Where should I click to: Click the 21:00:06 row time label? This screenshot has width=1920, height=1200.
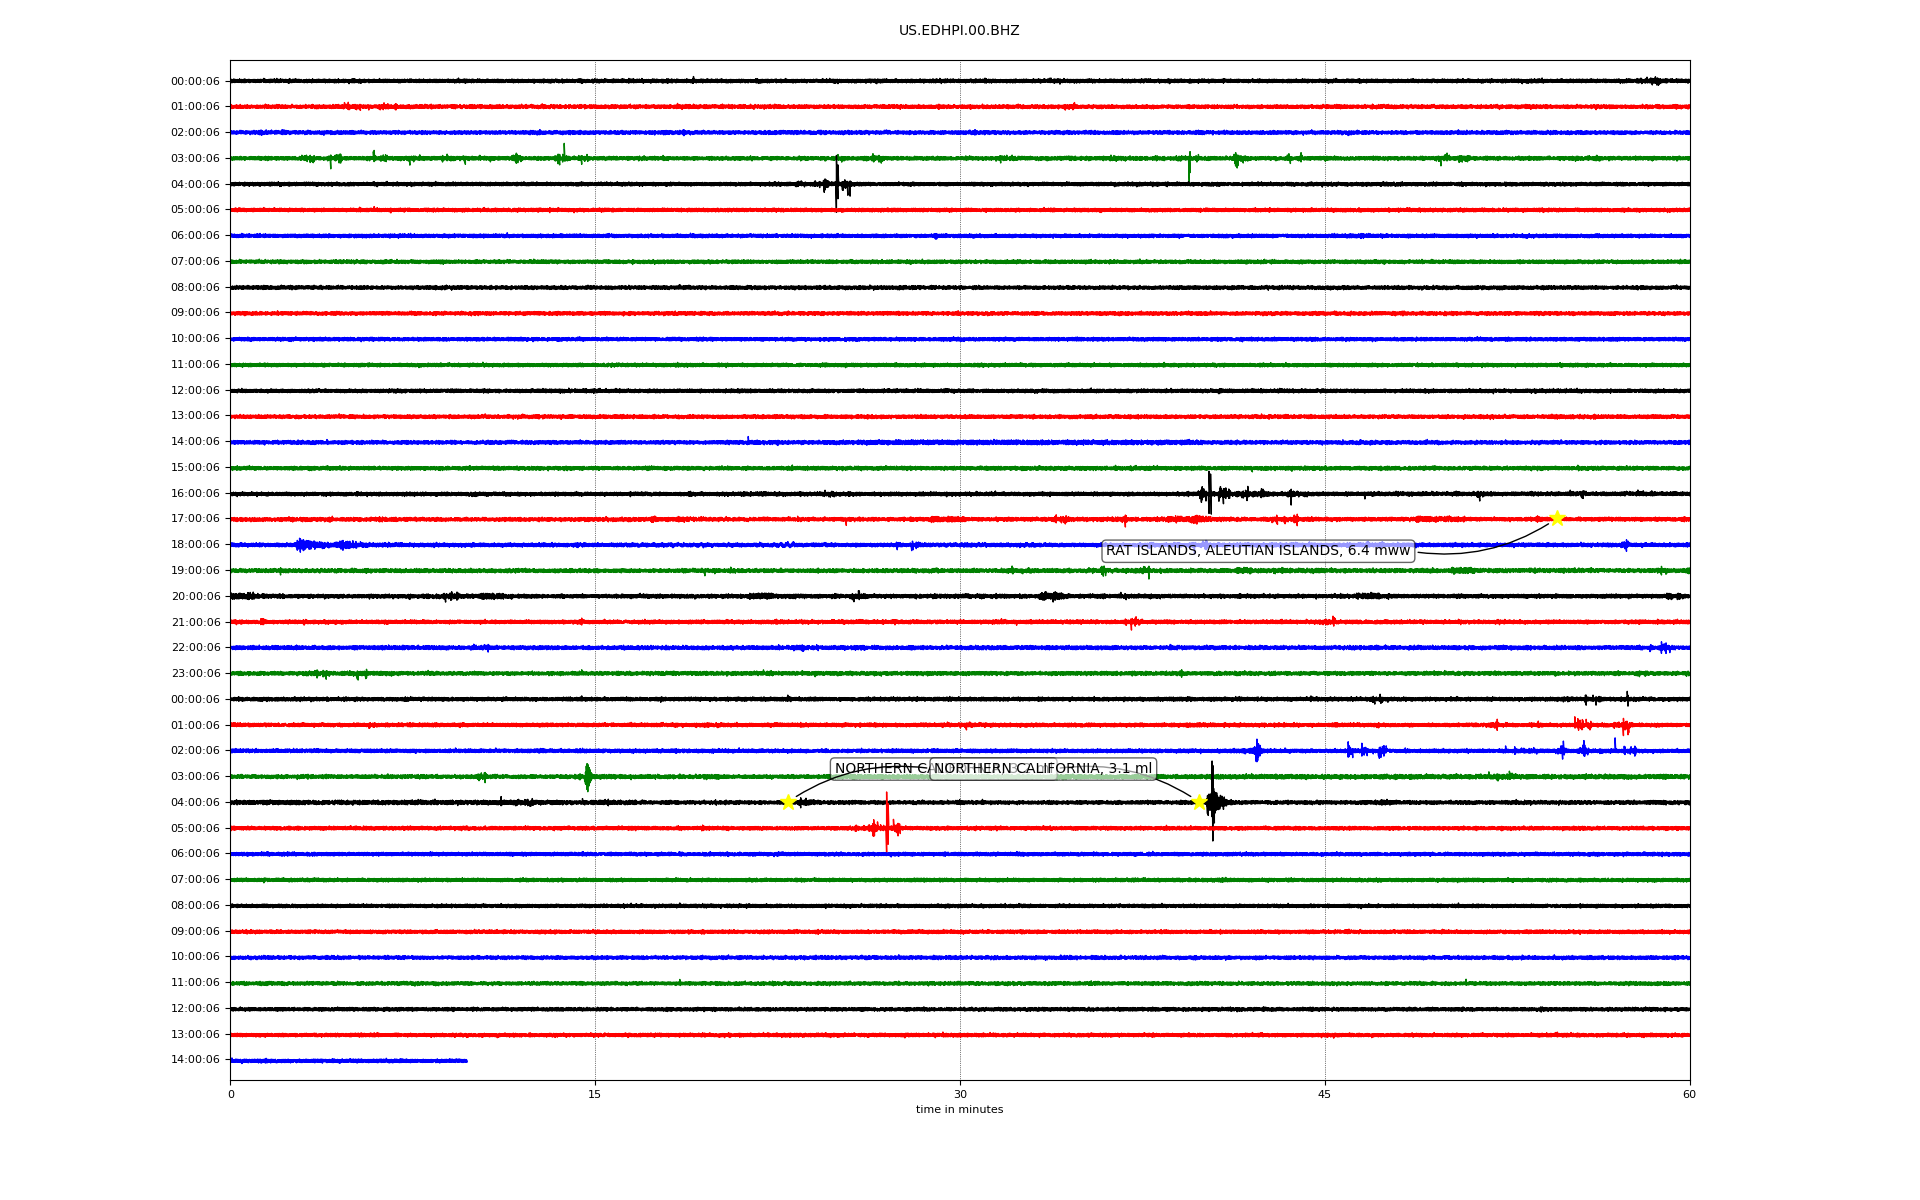point(195,622)
